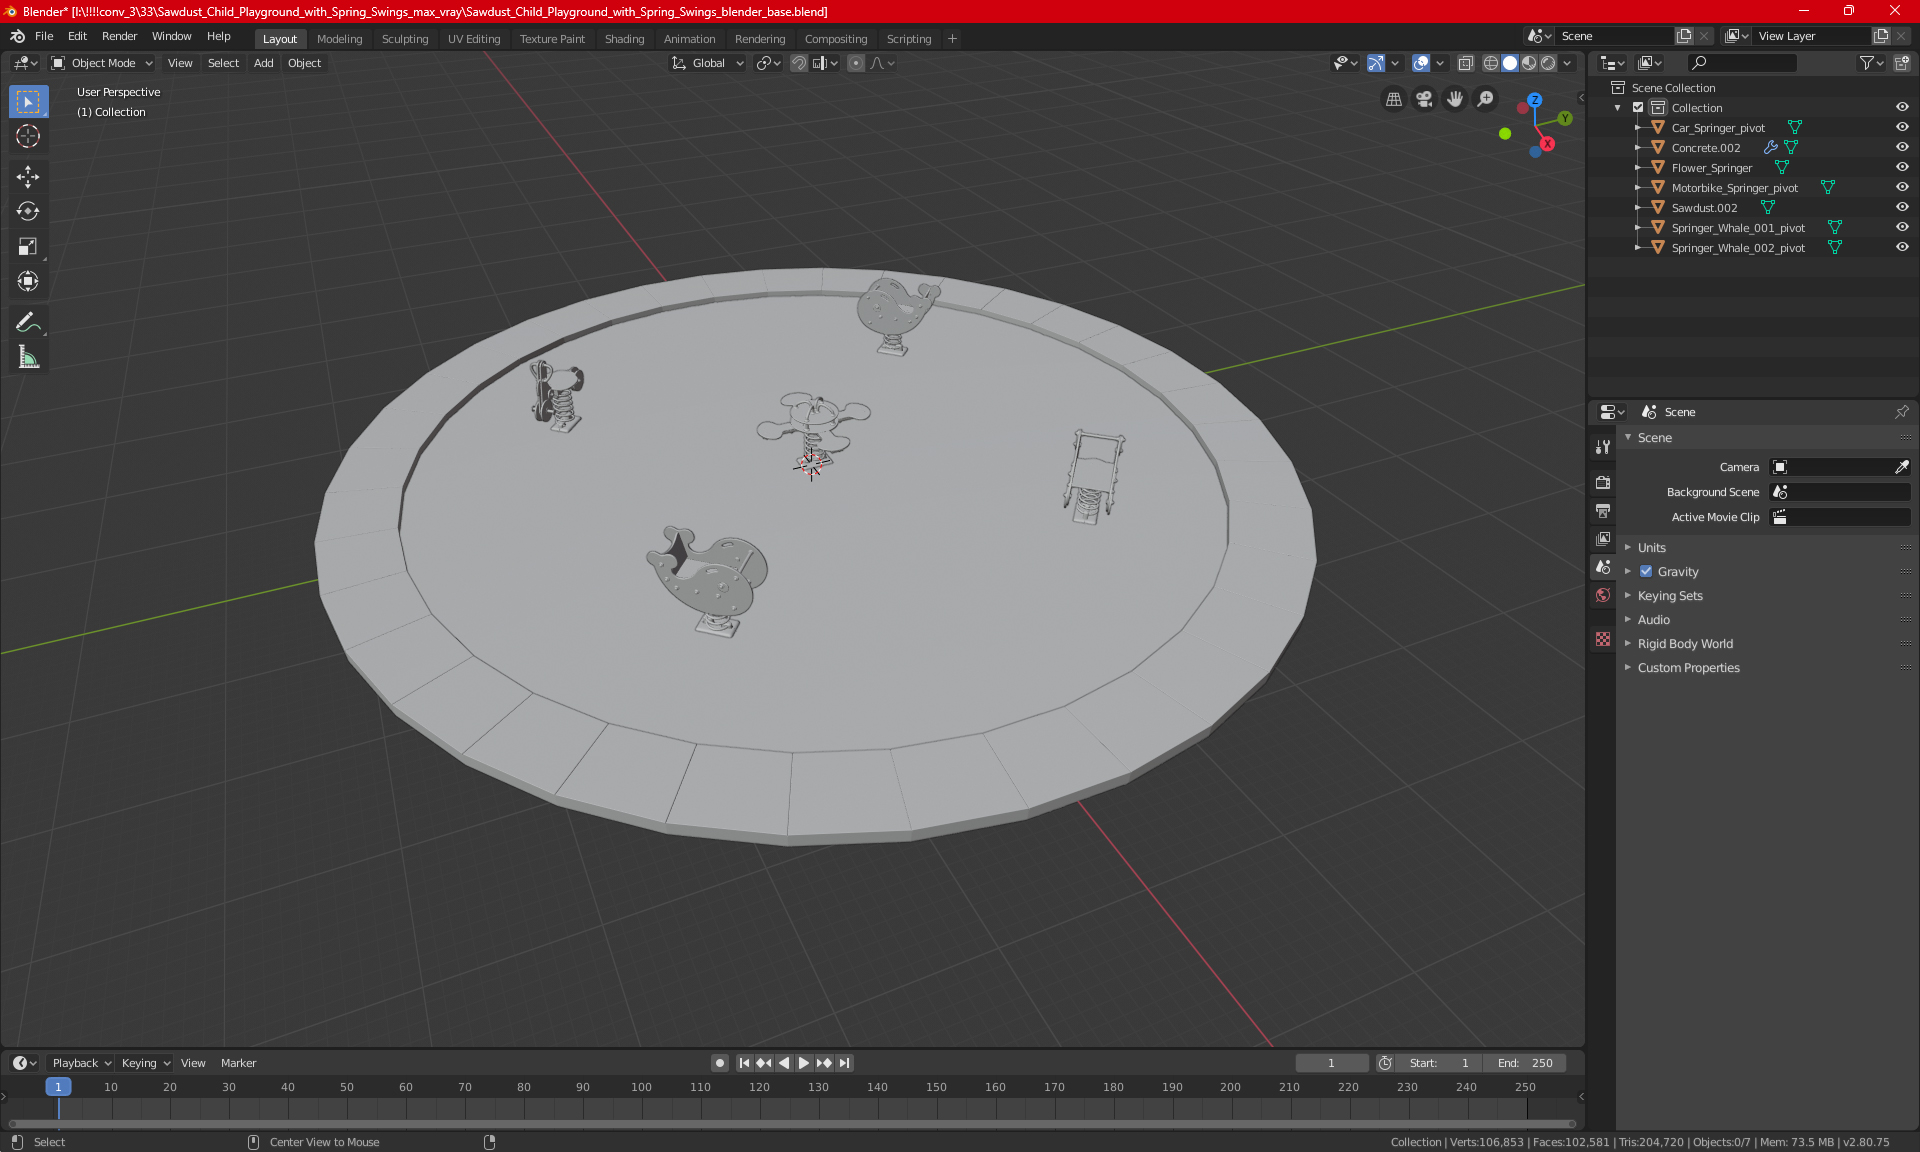
Task: Open World properties tab icon
Action: coord(1603,595)
